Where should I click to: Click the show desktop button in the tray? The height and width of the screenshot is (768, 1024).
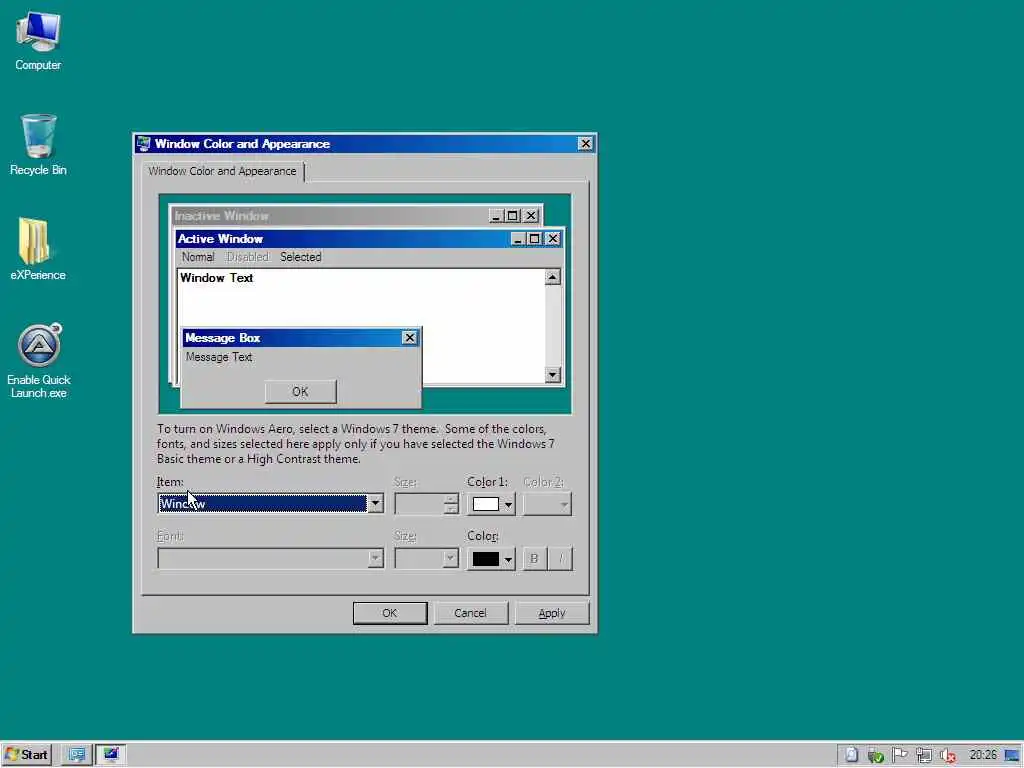coord(1012,756)
